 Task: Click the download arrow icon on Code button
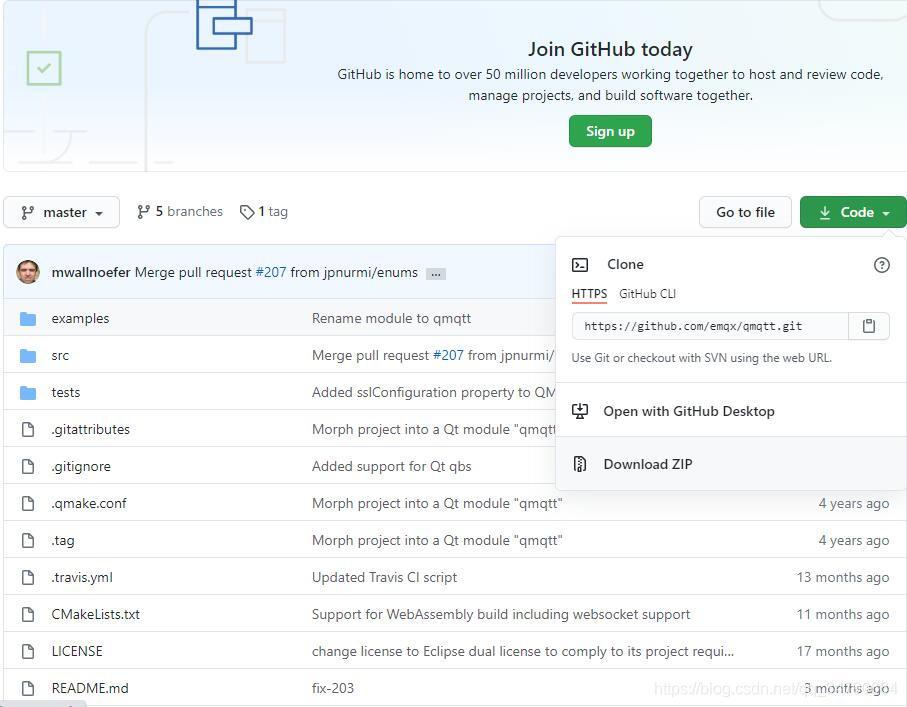825,213
